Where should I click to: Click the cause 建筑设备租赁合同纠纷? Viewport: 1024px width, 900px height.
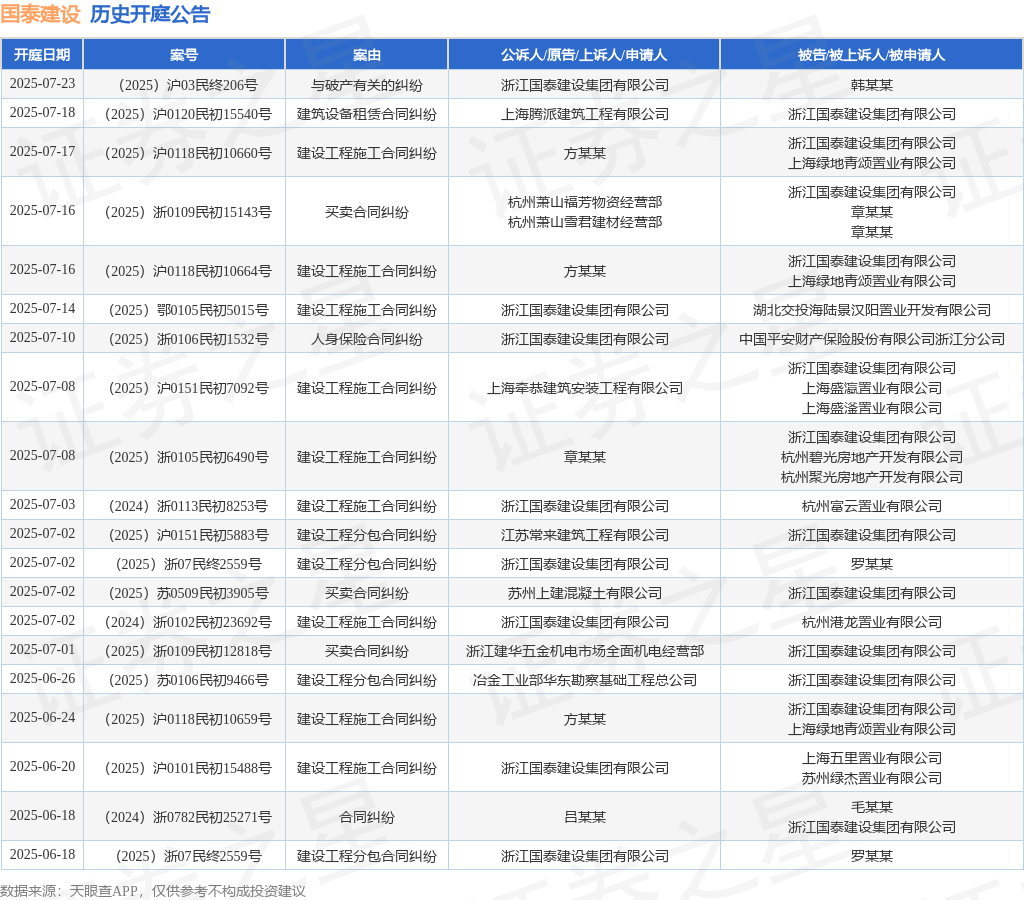[x=366, y=114]
